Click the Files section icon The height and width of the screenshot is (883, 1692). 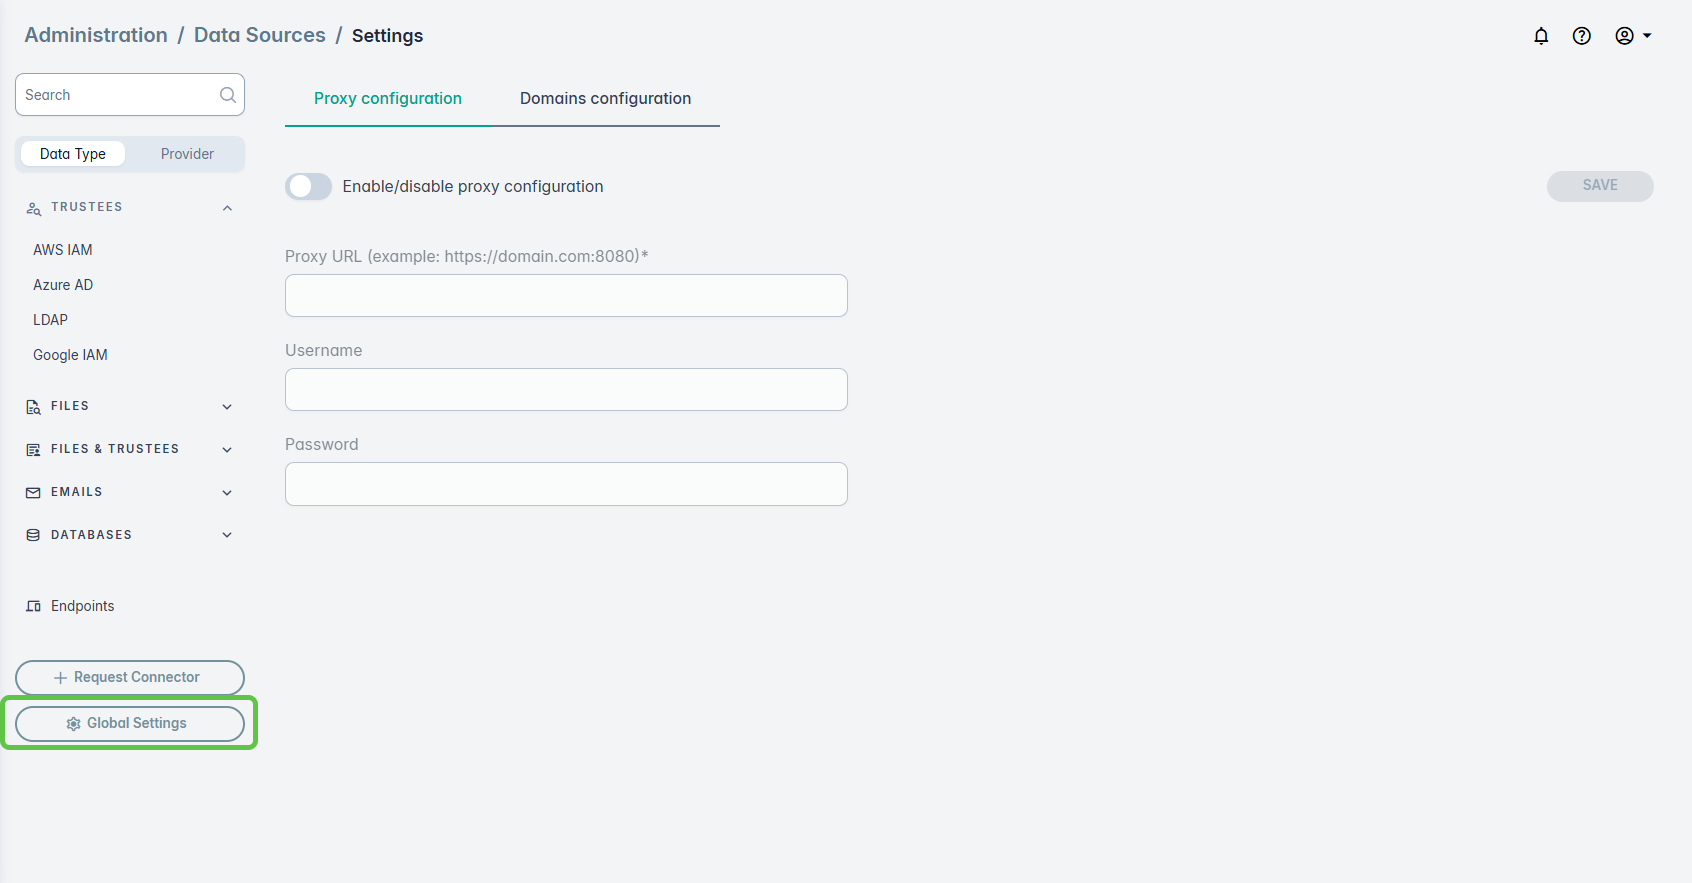pyautogui.click(x=33, y=407)
